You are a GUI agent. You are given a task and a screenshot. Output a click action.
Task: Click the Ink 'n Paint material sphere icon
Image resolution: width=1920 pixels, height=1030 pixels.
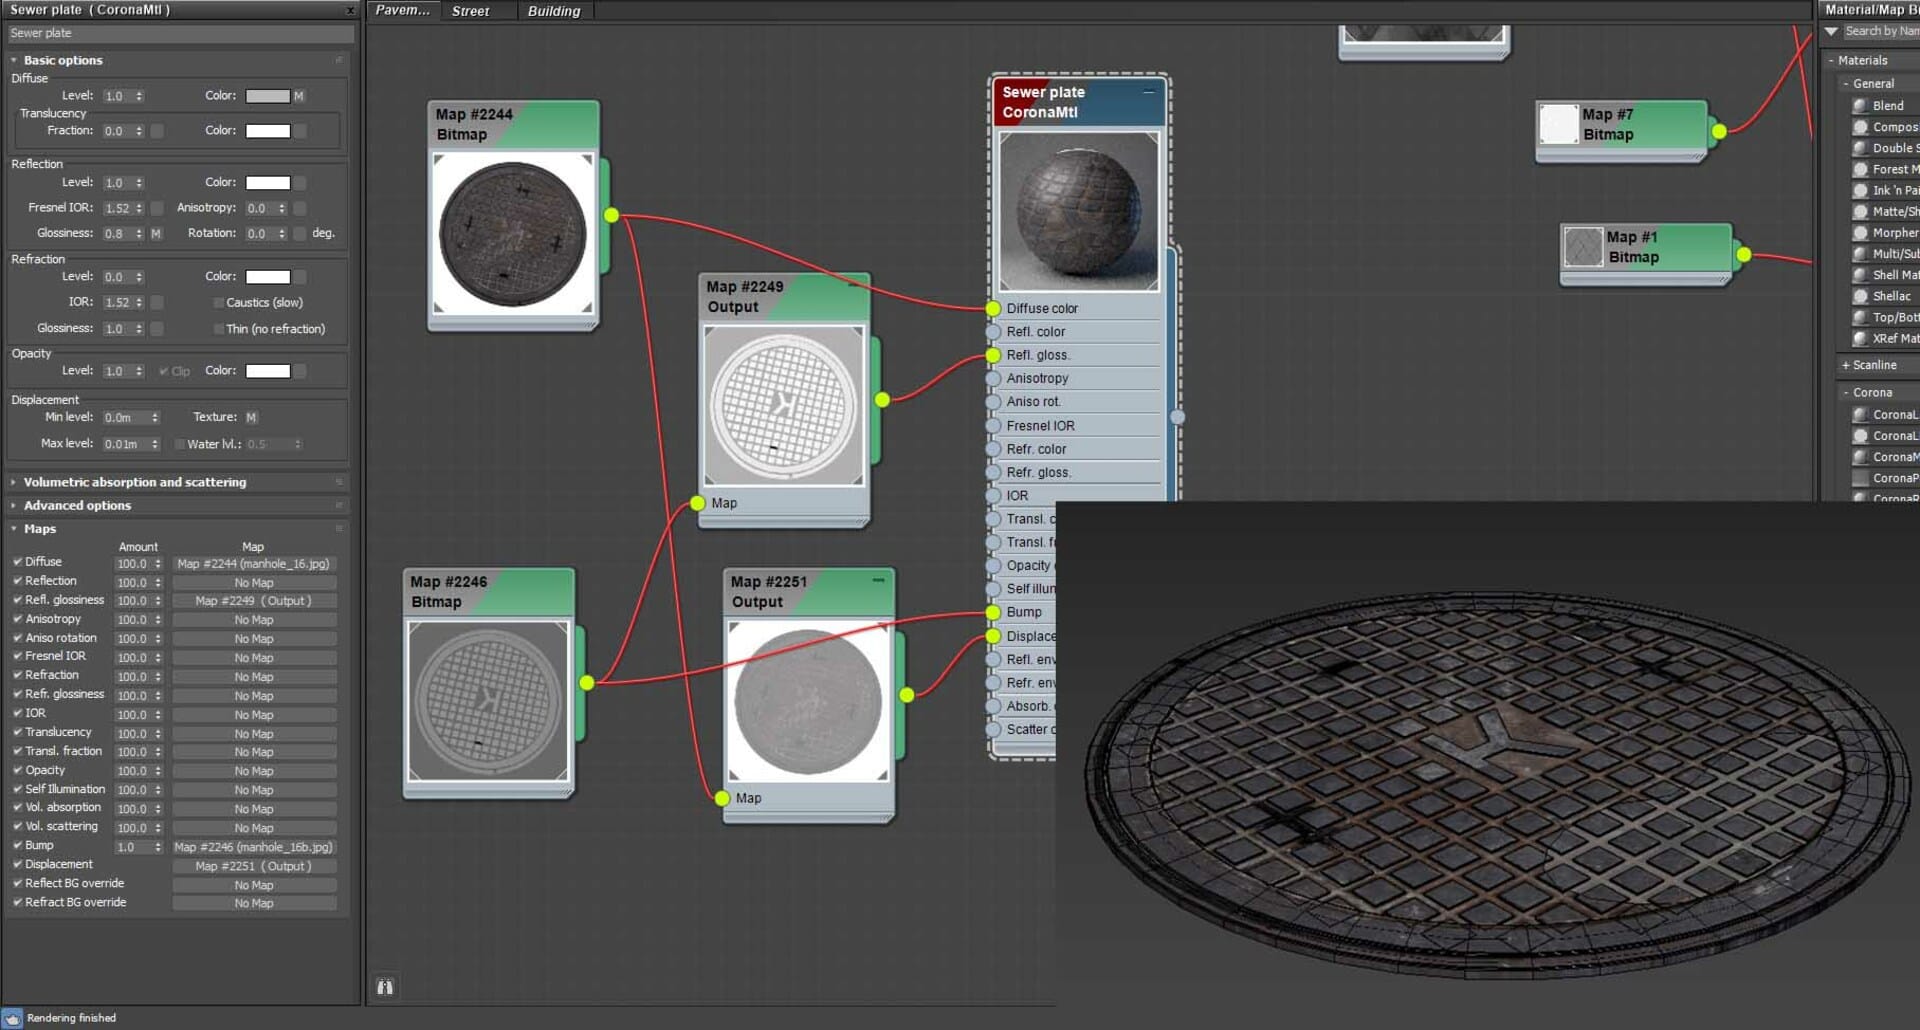pos(1860,190)
